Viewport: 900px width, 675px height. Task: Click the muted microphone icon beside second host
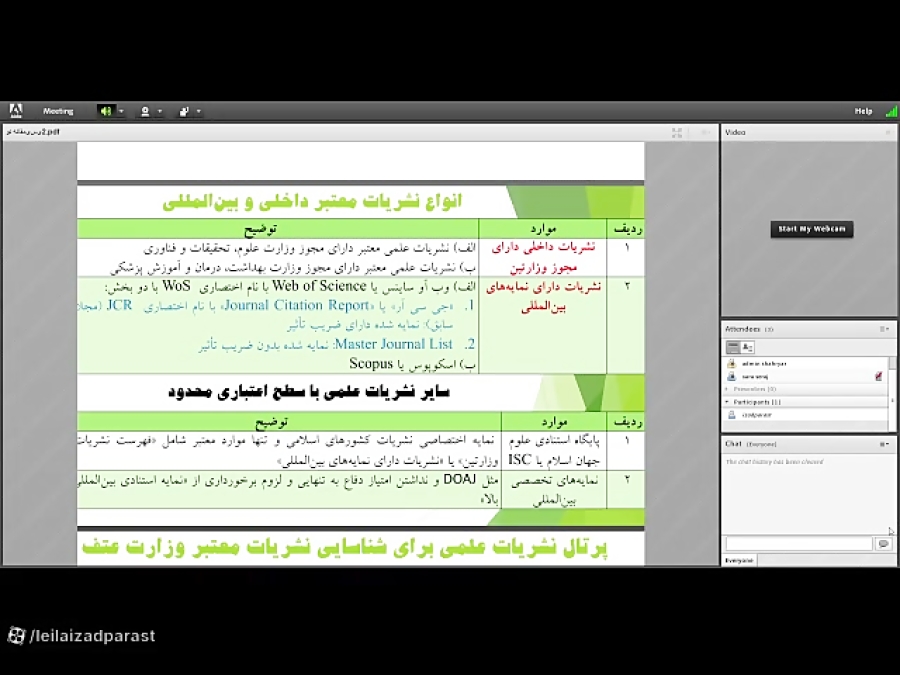pos(878,377)
